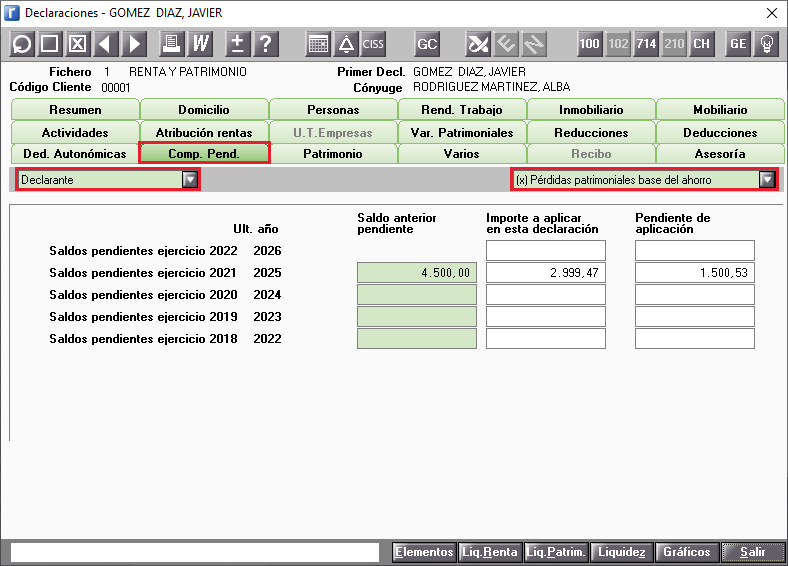
Task: Open help with the question mark icon
Action: 266,44
